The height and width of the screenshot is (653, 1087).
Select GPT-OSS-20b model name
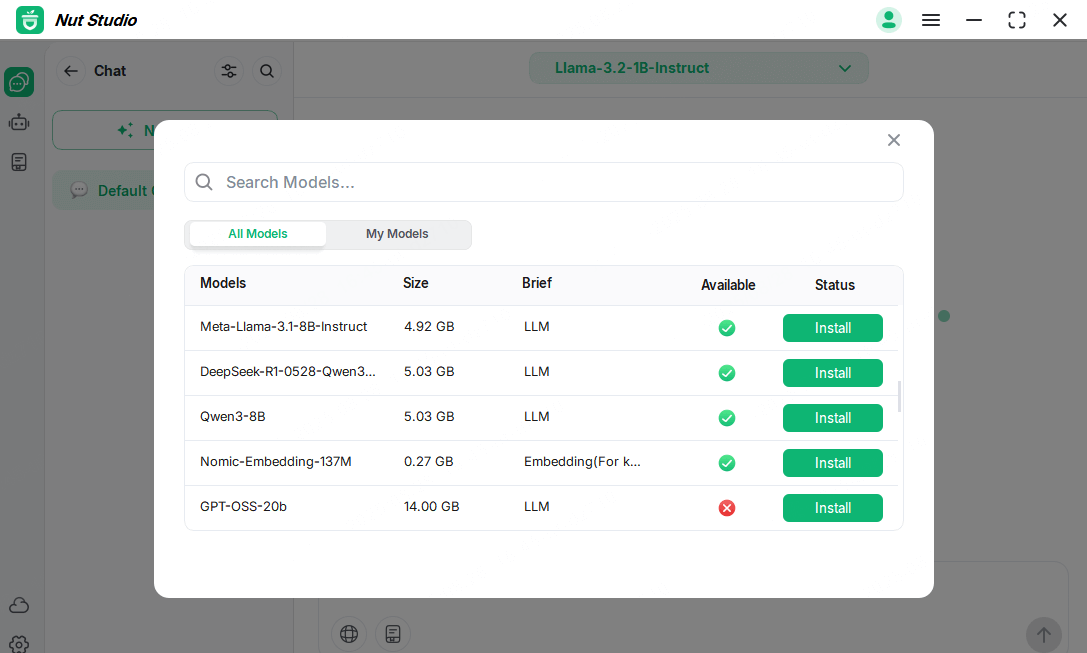(x=243, y=507)
